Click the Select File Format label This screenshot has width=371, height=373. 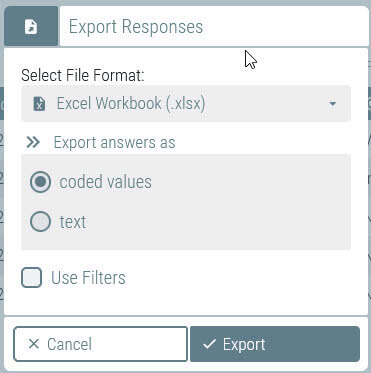tap(83, 75)
